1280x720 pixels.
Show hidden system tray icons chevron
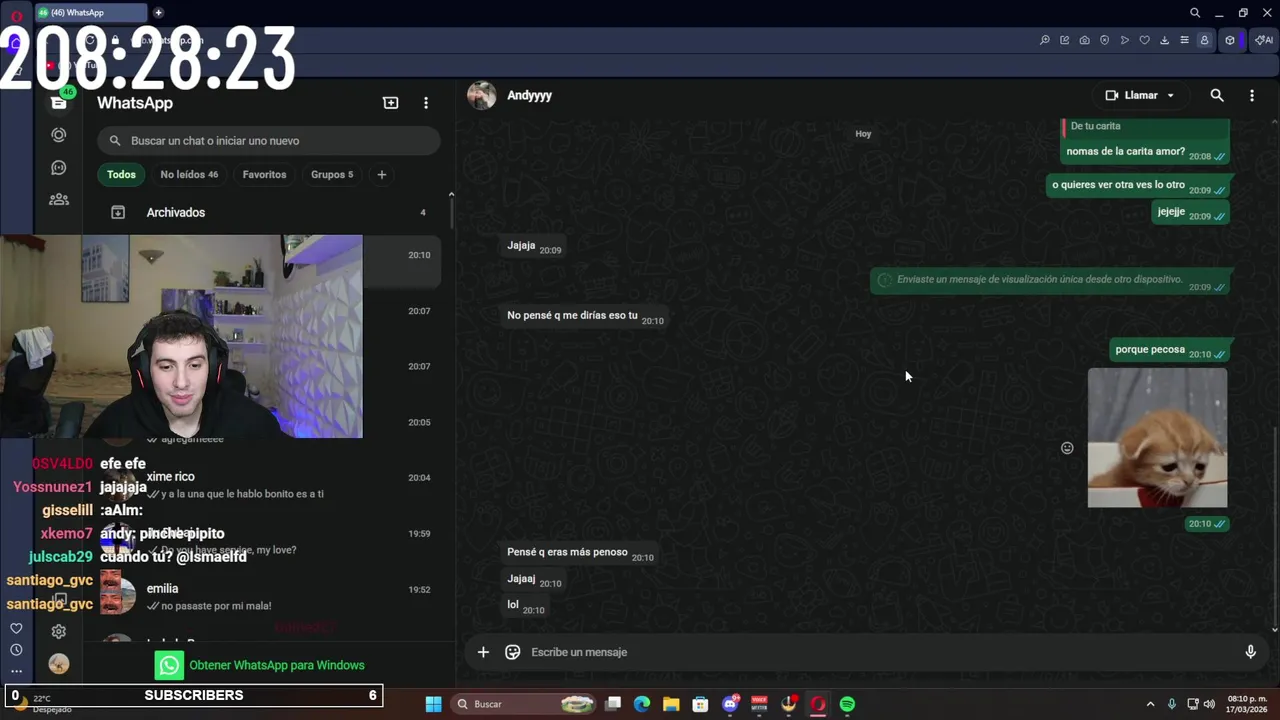click(x=1150, y=704)
